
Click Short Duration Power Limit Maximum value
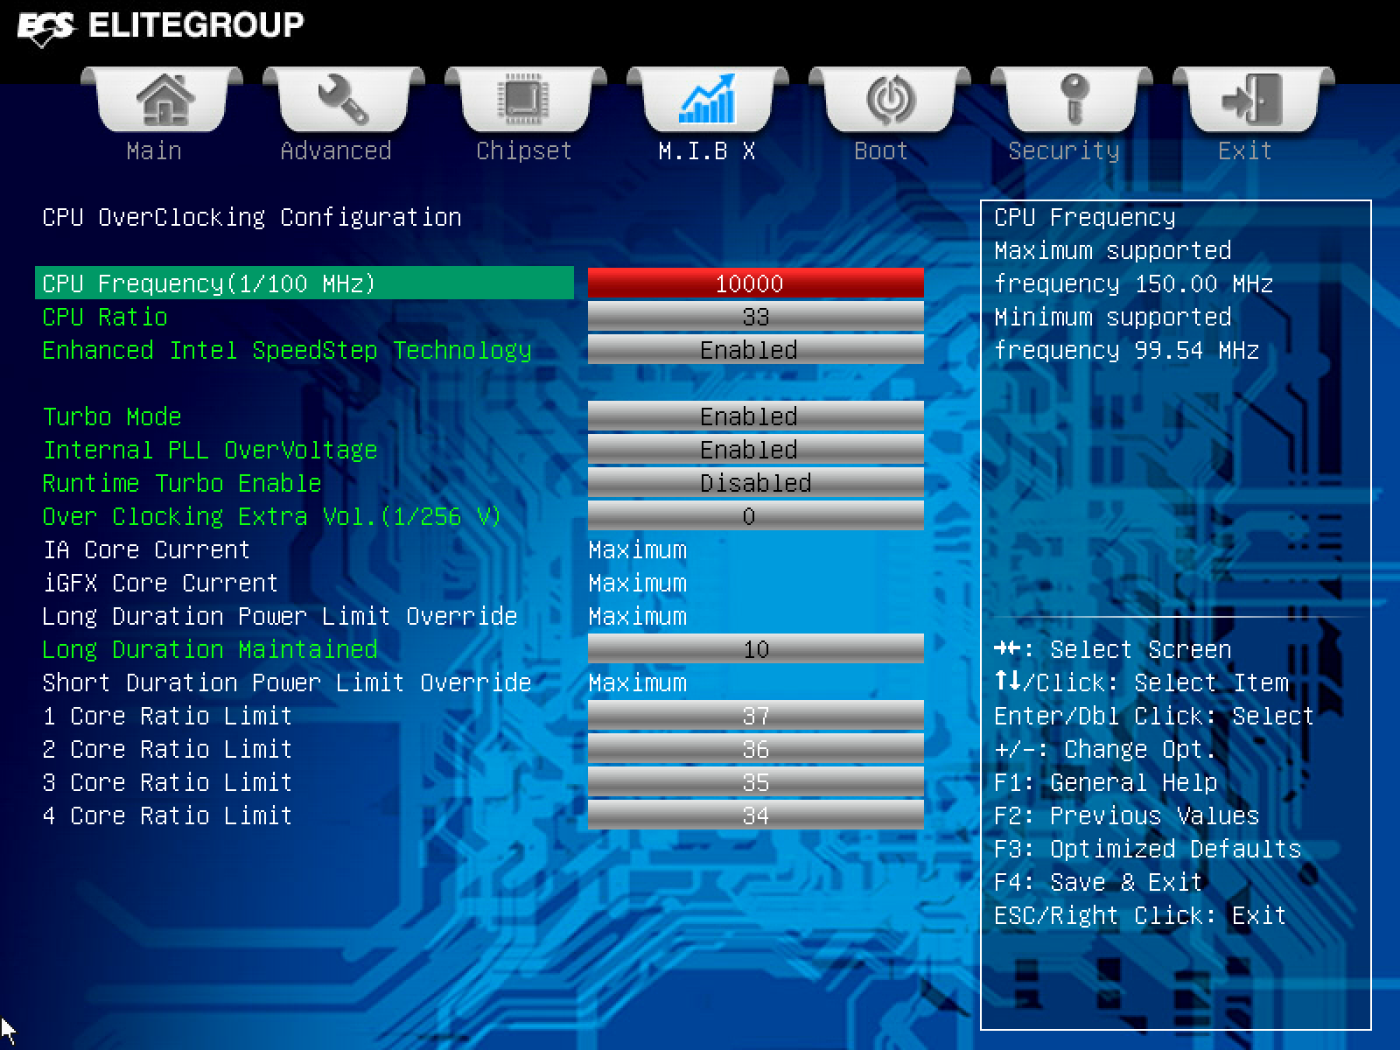pyautogui.click(x=638, y=683)
